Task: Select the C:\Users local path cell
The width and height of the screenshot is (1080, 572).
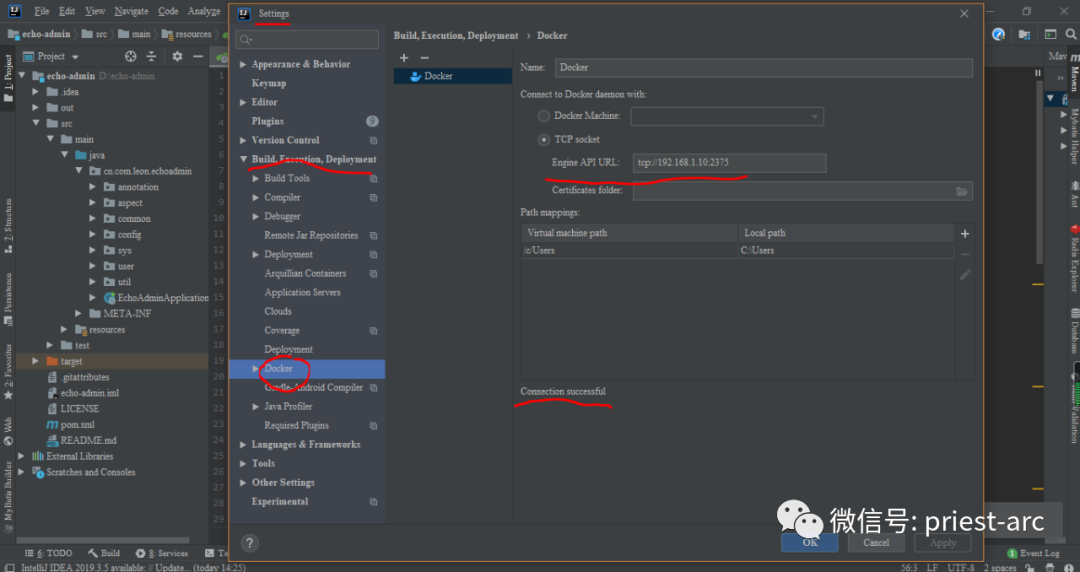Action: click(x=847, y=250)
